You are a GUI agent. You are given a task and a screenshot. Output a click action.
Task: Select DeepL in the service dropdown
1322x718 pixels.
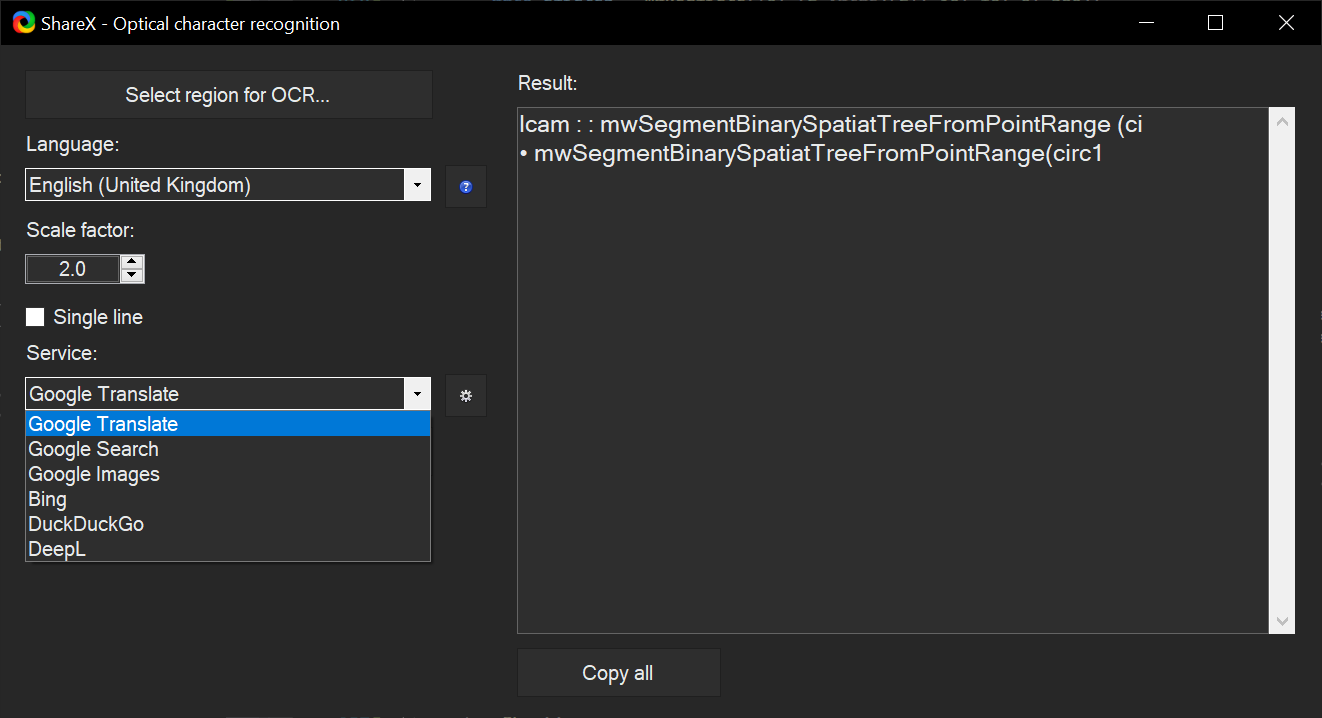pyautogui.click(x=56, y=548)
